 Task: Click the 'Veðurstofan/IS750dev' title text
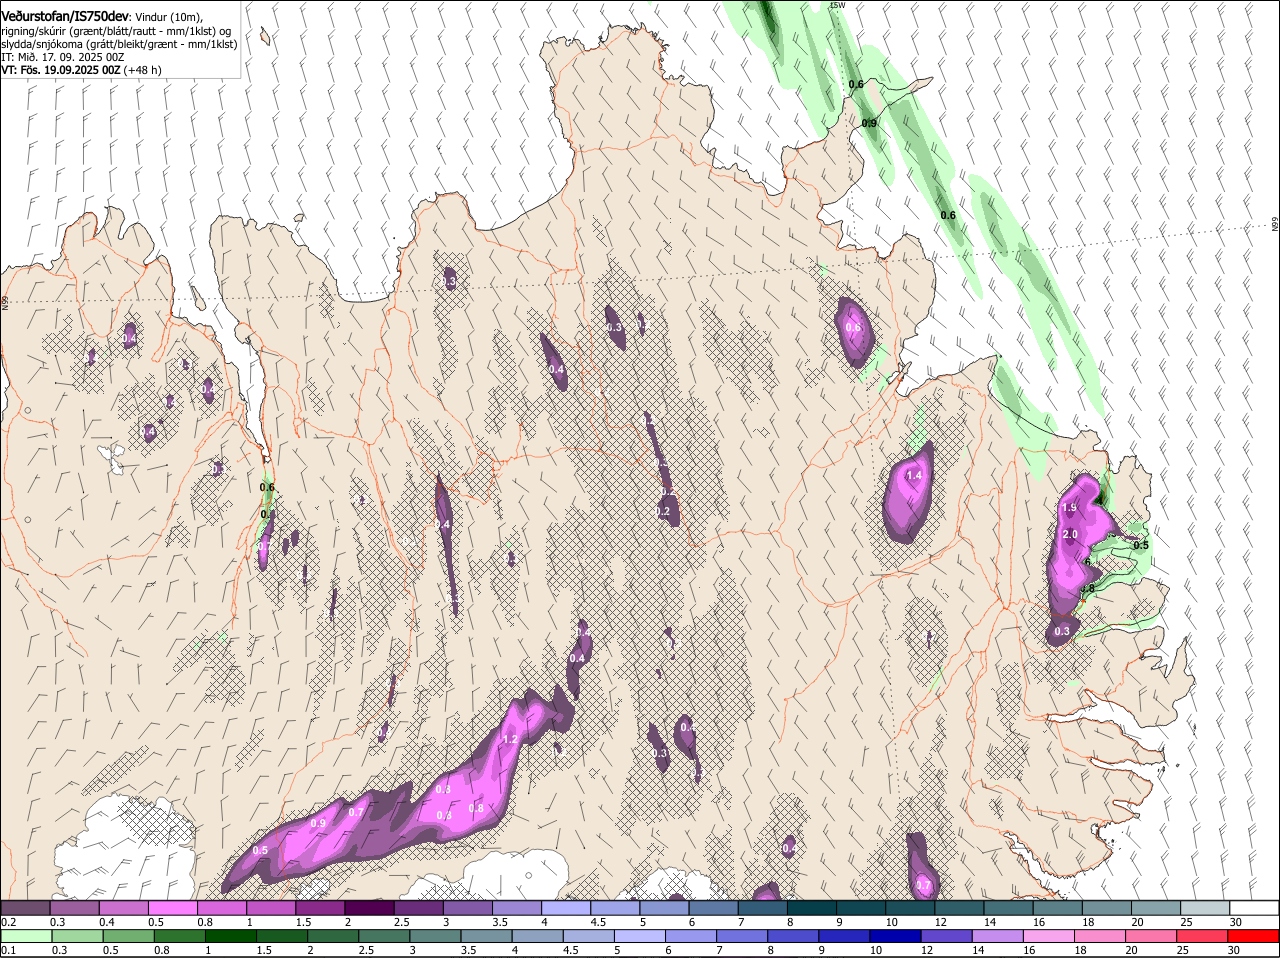[65, 16]
